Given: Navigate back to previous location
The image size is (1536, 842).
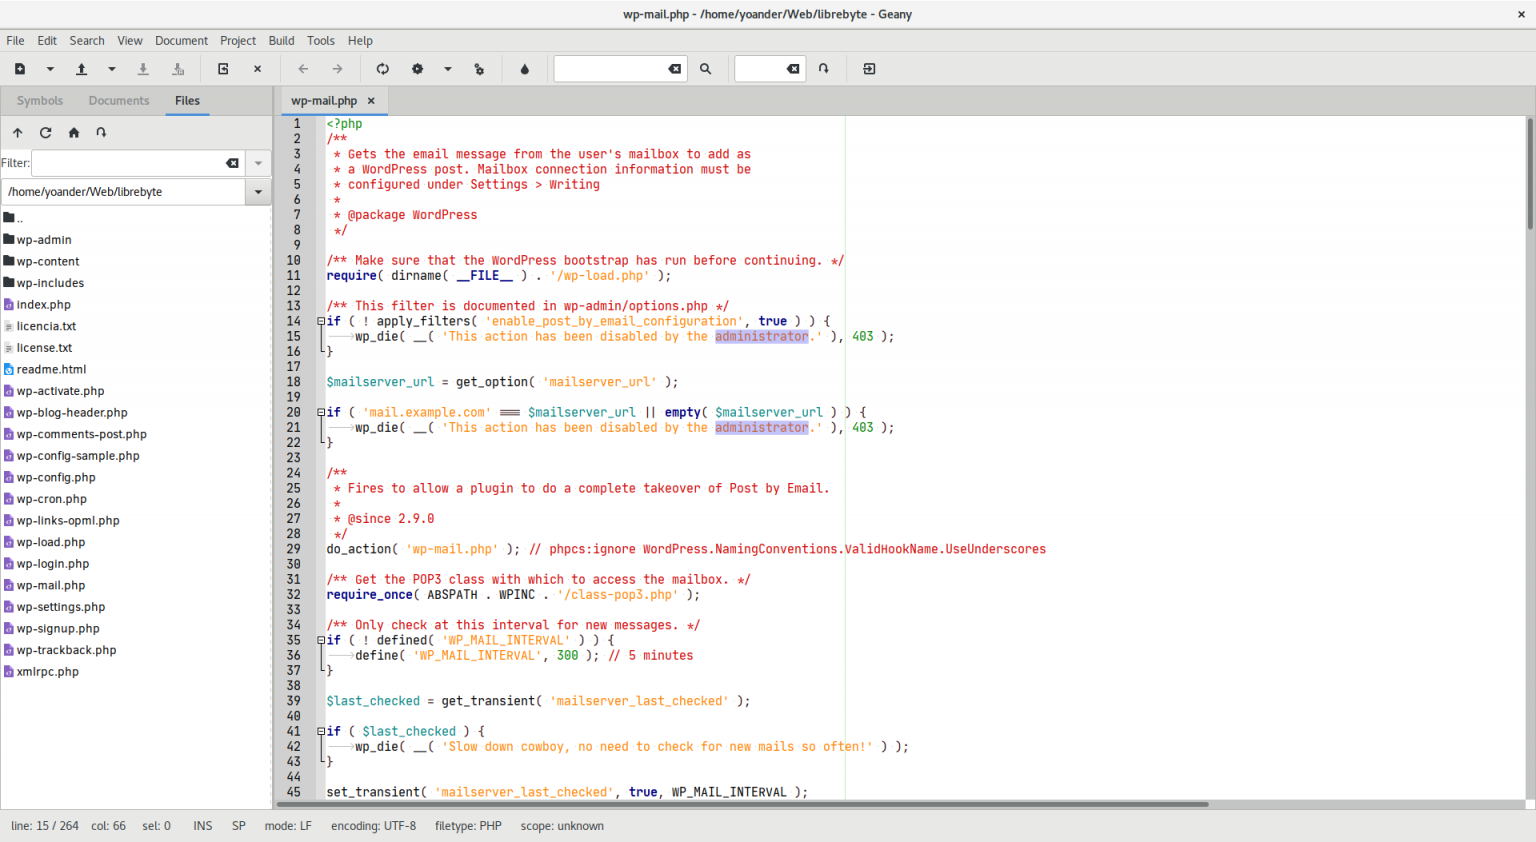Looking at the screenshot, I should [x=303, y=68].
